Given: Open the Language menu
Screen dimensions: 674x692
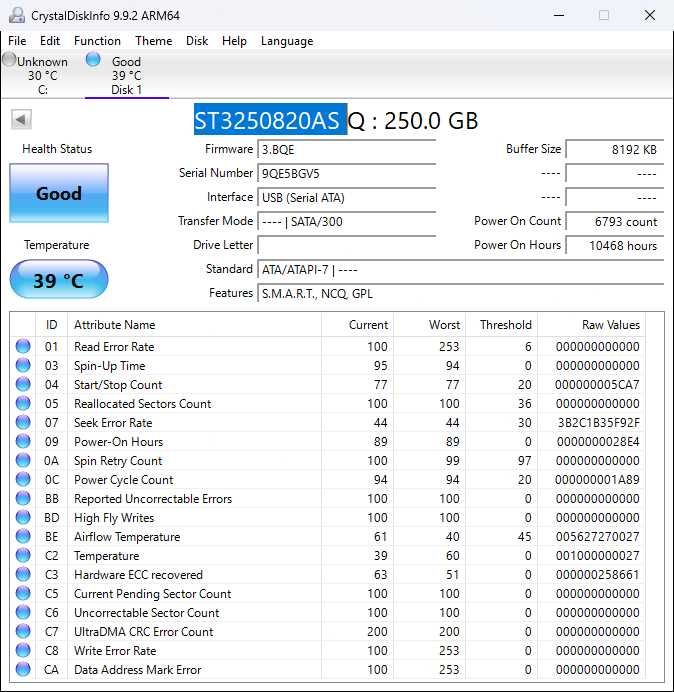Looking at the screenshot, I should pos(287,41).
